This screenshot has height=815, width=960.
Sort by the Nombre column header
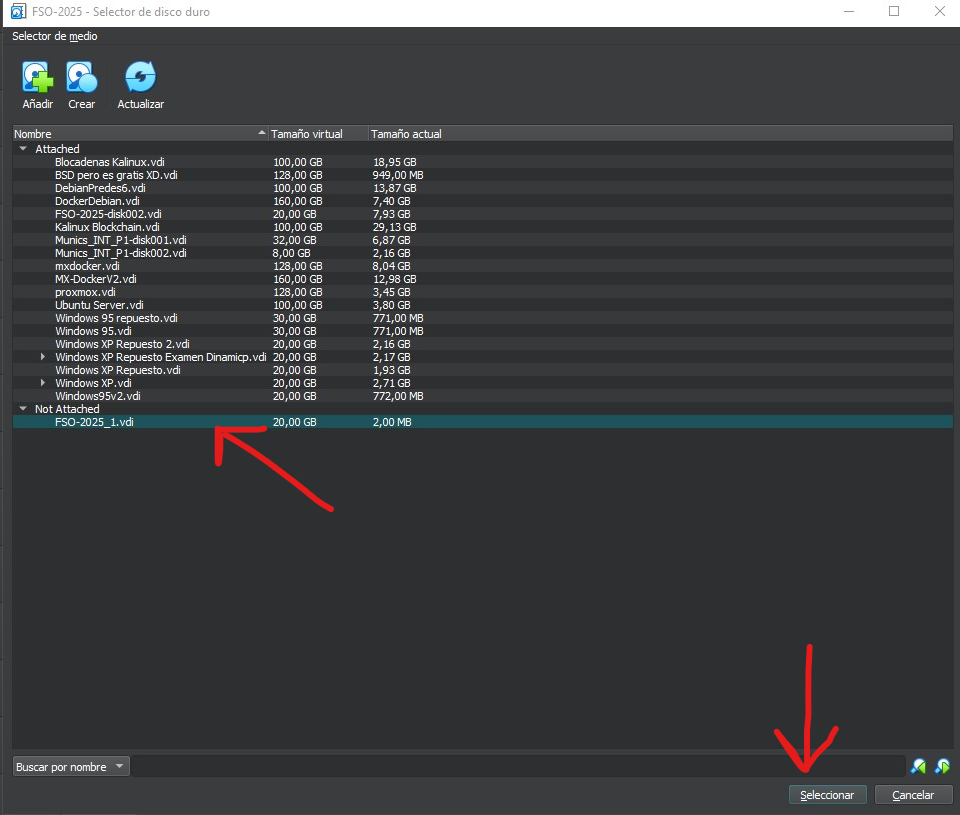[x=134, y=133]
